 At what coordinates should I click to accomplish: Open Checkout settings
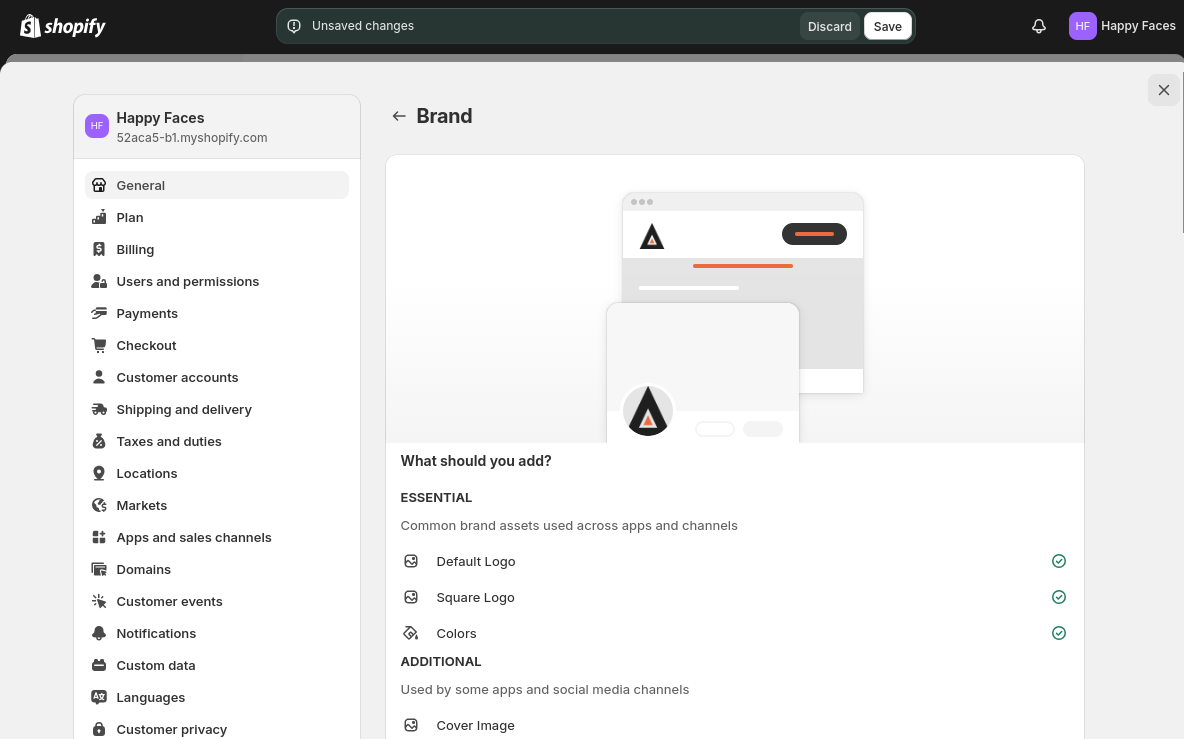217,346
